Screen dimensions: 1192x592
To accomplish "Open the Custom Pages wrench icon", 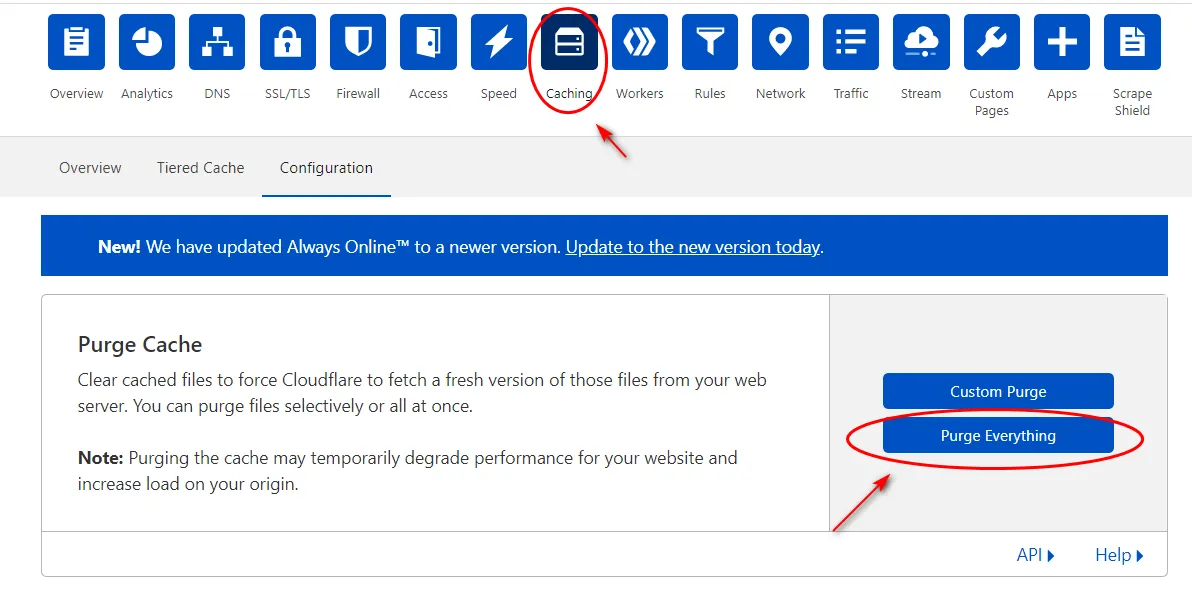I will click(x=991, y=42).
